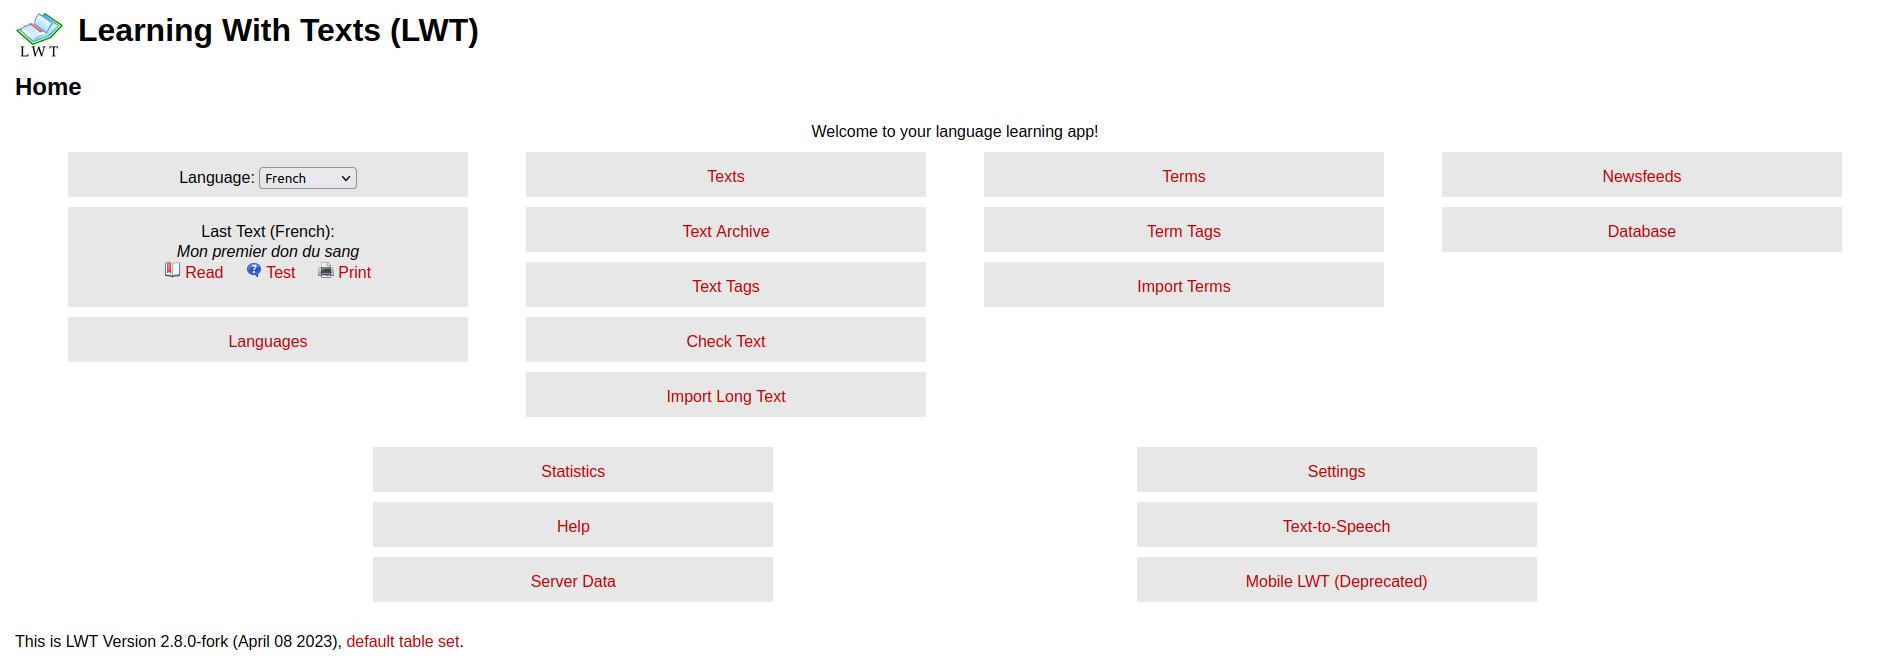Open Term Tags

(x=1183, y=231)
